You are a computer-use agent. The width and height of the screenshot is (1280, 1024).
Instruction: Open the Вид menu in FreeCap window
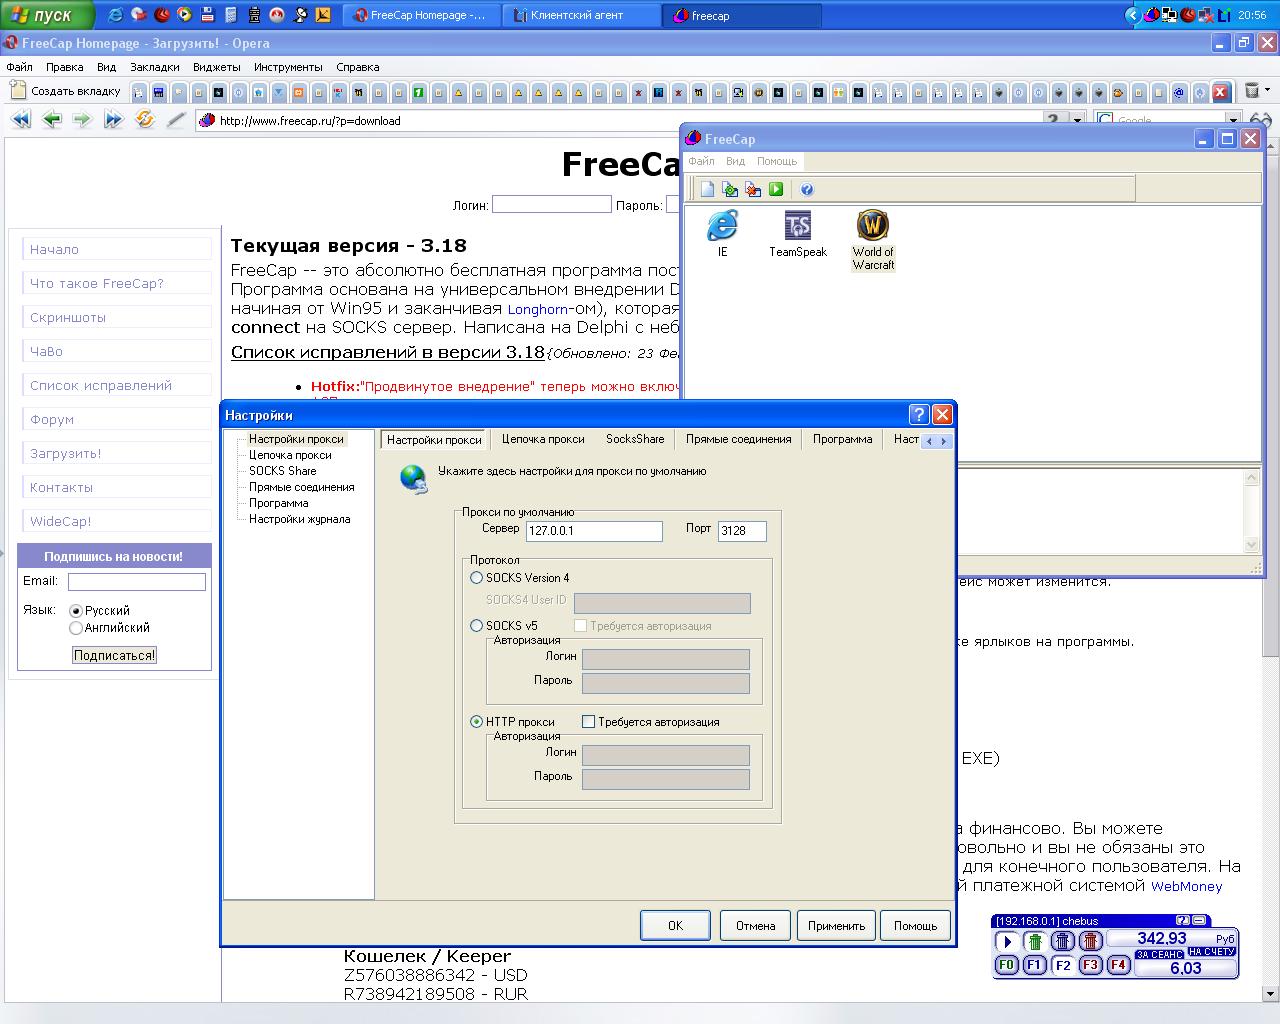735,161
